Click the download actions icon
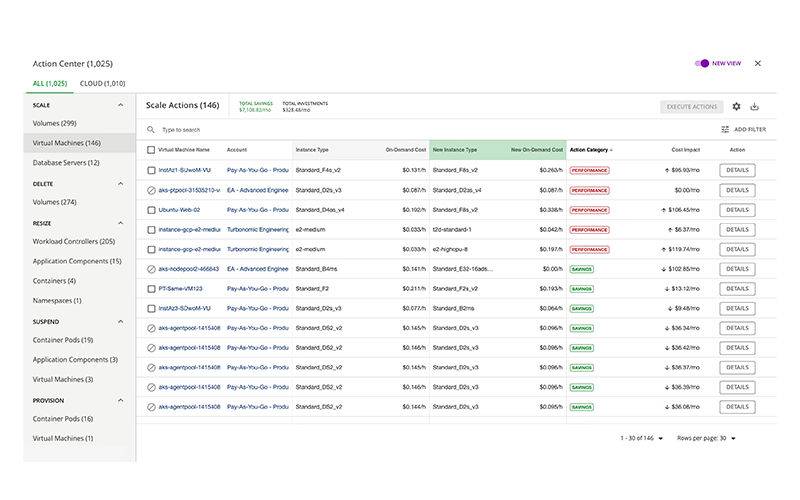Screen dimensions: 800x500 755,107
